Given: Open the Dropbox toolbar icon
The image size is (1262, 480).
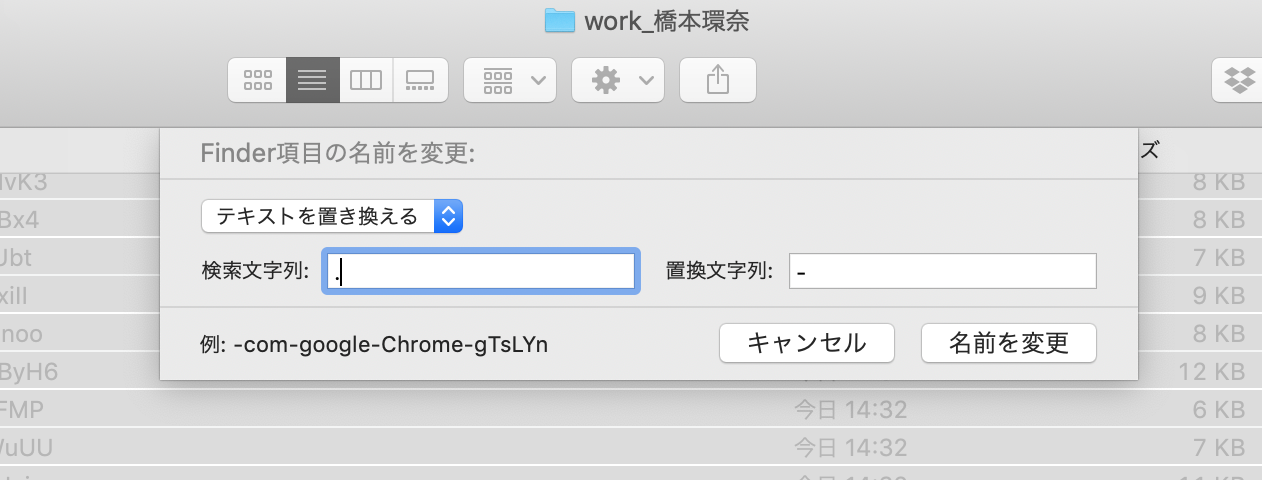Looking at the screenshot, I should click(1240, 80).
